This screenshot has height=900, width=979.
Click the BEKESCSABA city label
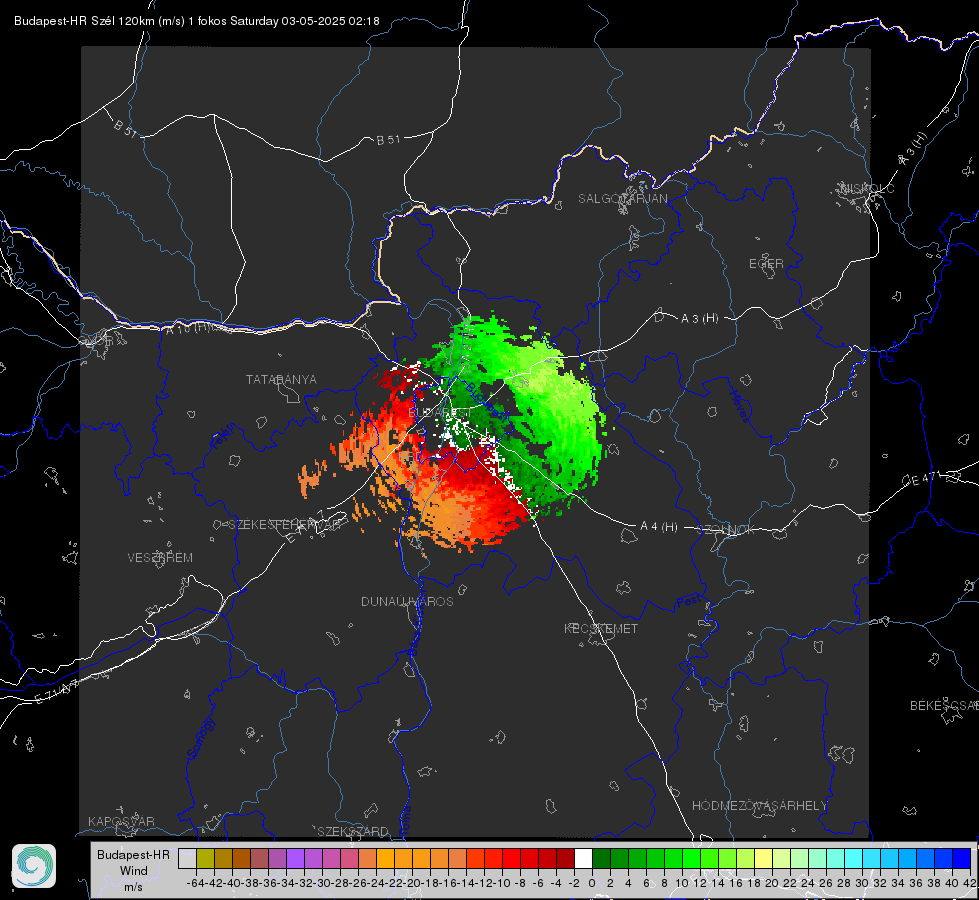point(944,705)
